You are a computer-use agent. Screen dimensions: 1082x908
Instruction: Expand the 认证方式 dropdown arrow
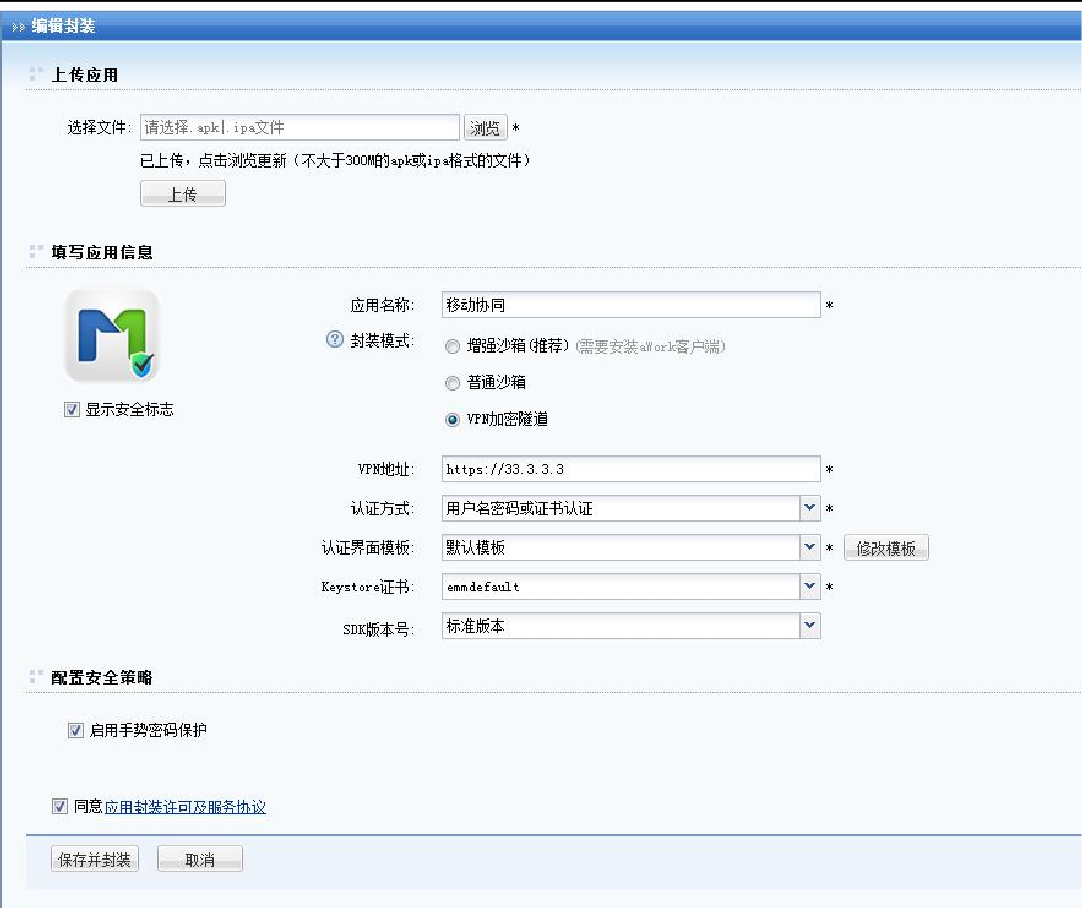pos(810,508)
